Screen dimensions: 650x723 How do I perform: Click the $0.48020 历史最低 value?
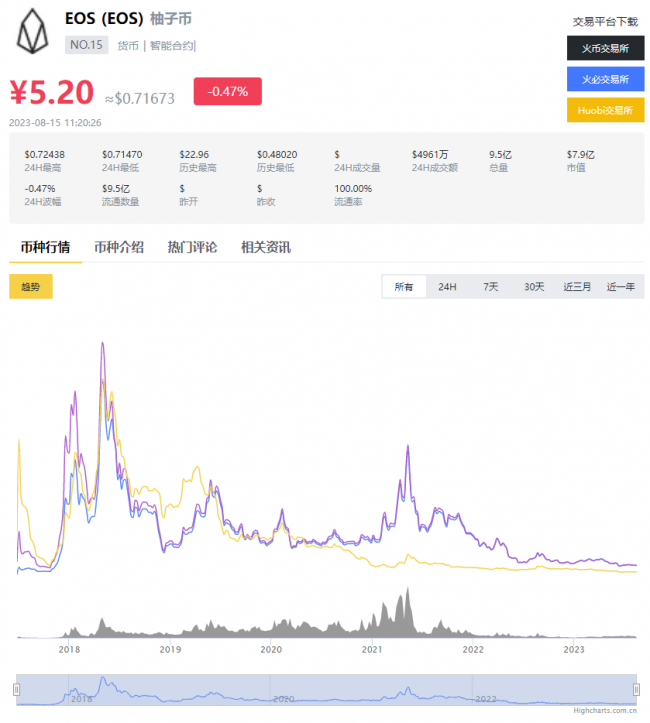(277, 154)
